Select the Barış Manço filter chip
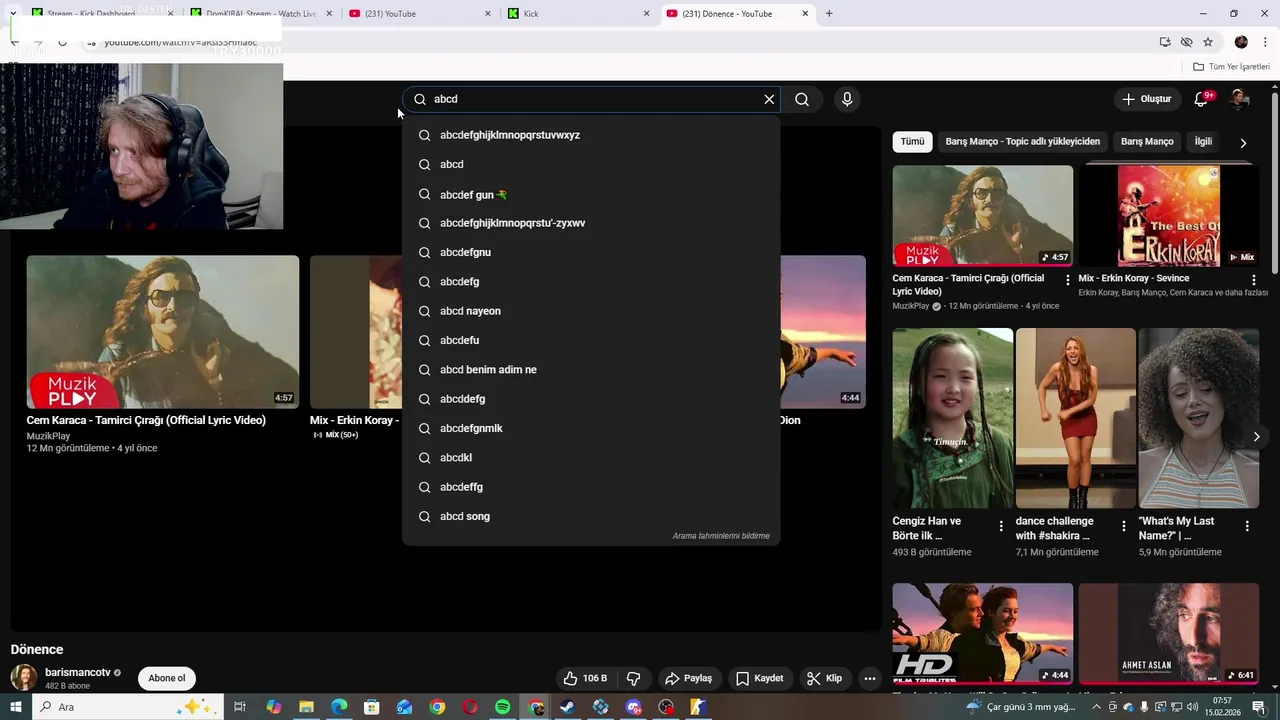This screenshot has width=1280, height=720. point(1147,142)
